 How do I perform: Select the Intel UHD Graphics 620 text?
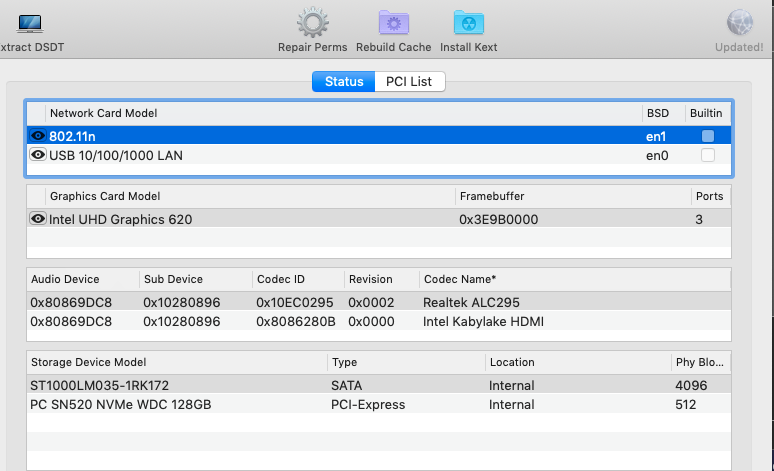click(x=120, y=219)
